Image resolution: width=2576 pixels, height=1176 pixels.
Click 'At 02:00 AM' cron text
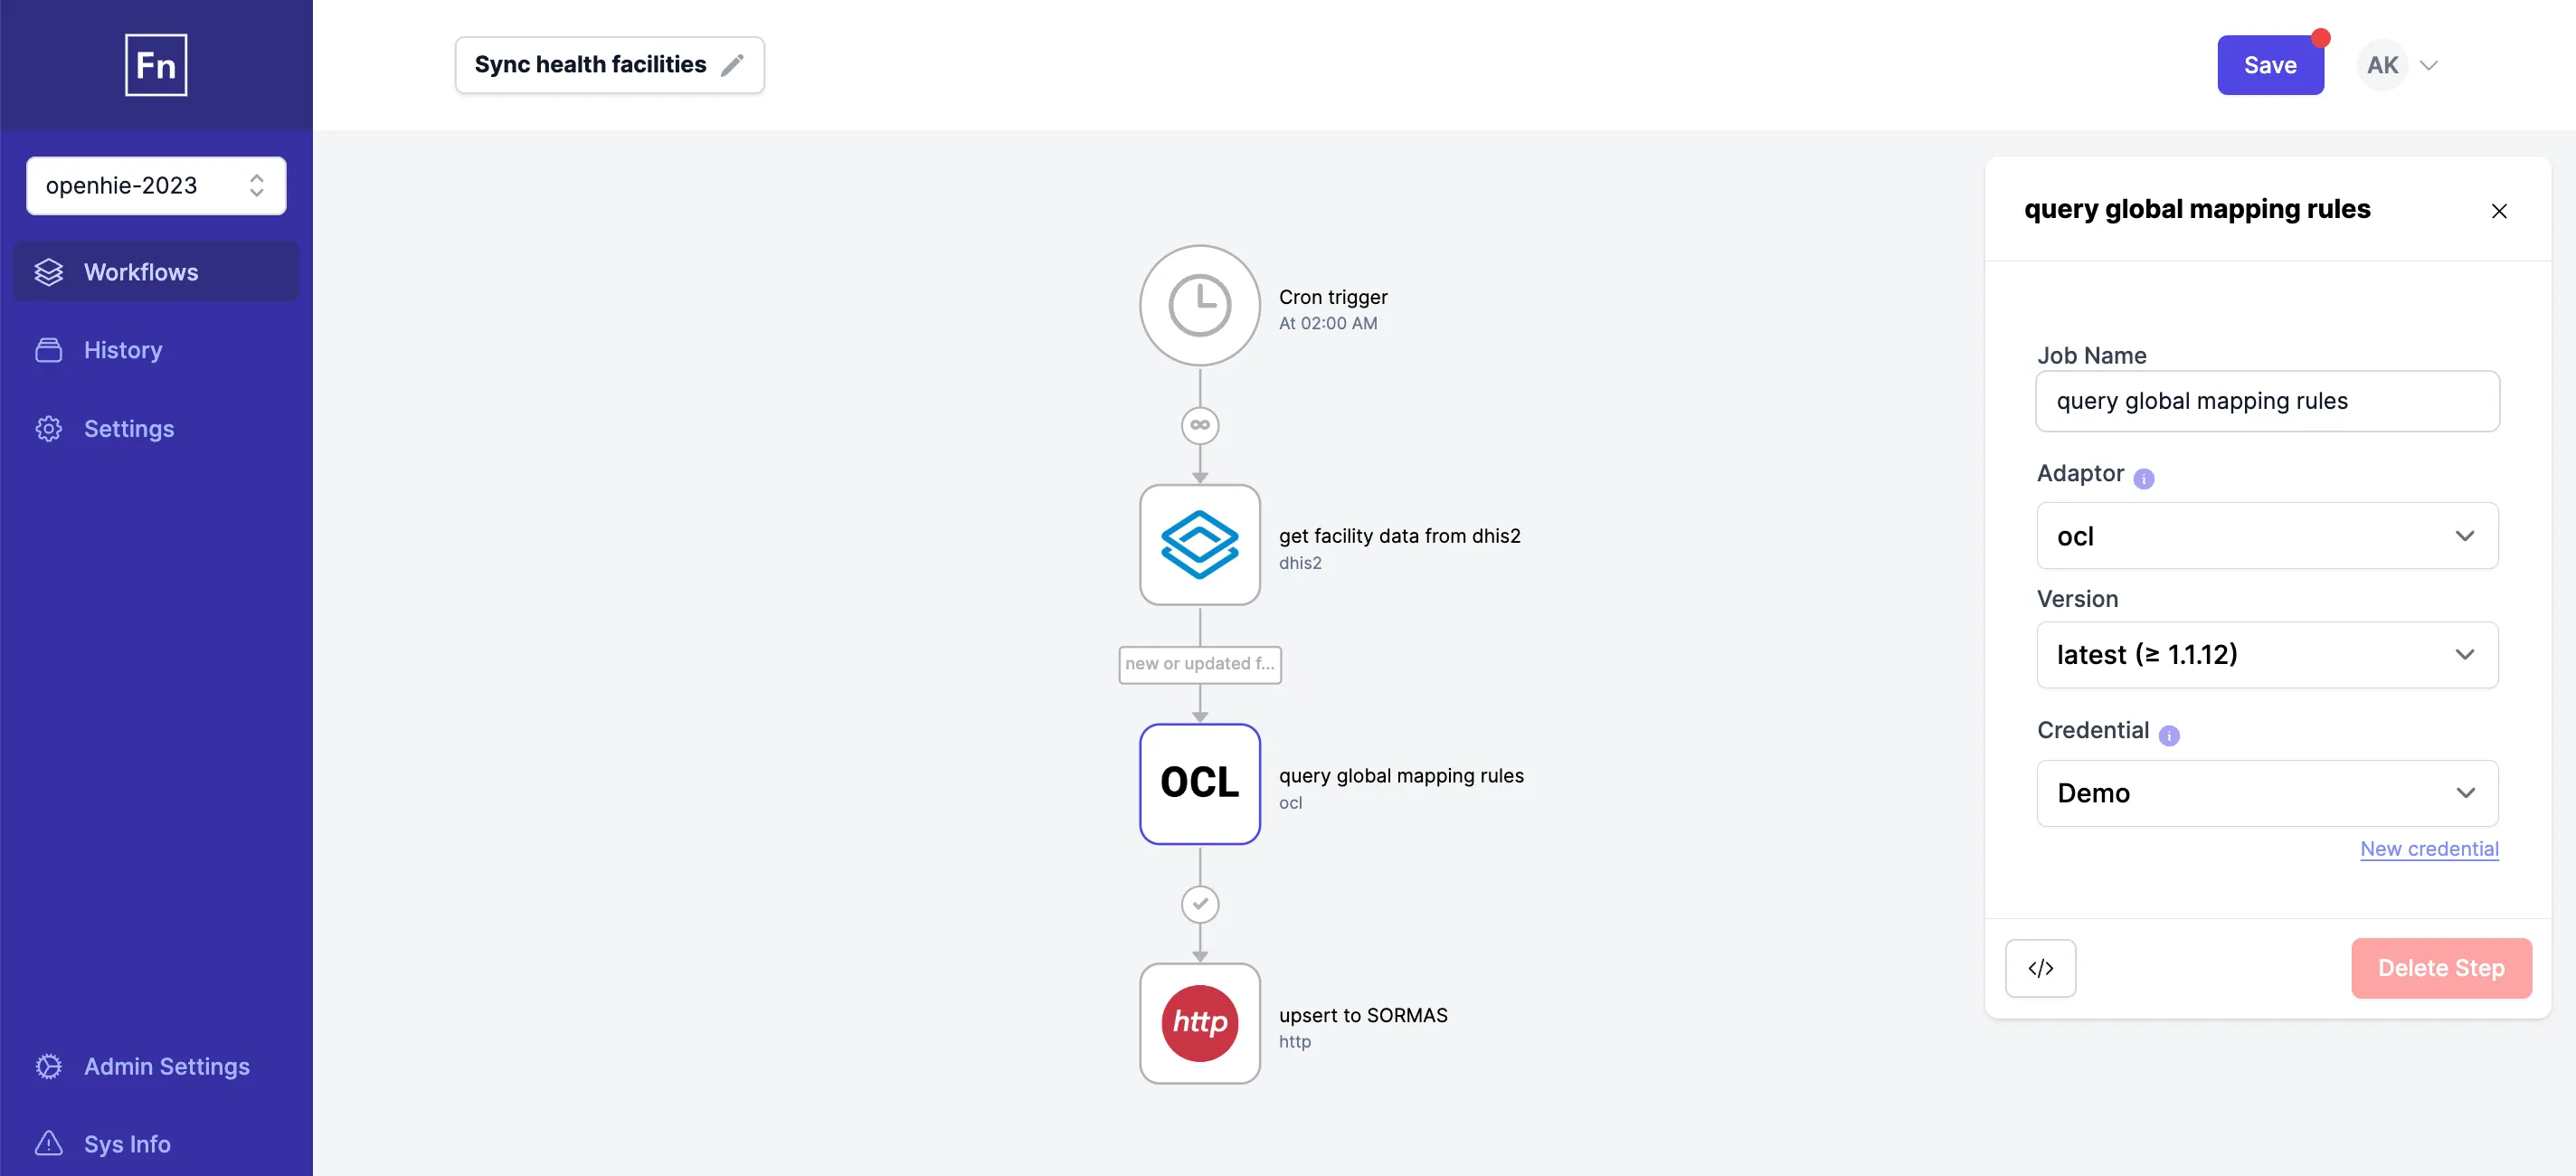pos(1328,323)
